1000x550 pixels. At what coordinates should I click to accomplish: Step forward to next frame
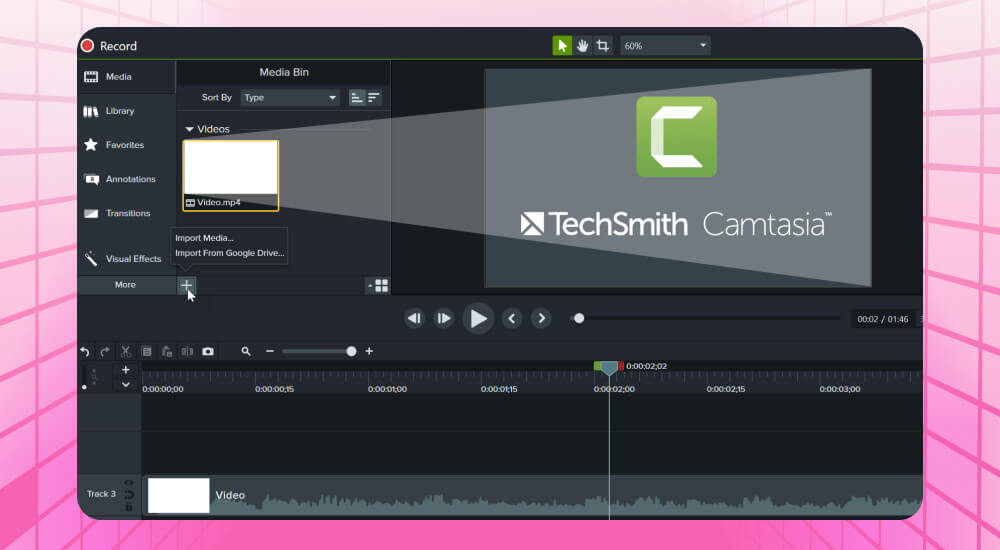click(x=444, y=318)
